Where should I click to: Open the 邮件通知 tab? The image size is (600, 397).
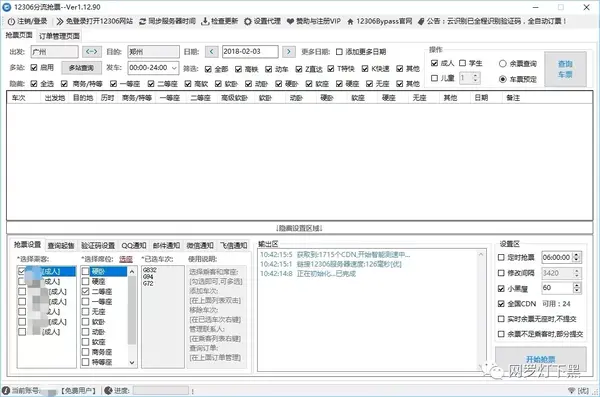[166, 245]
